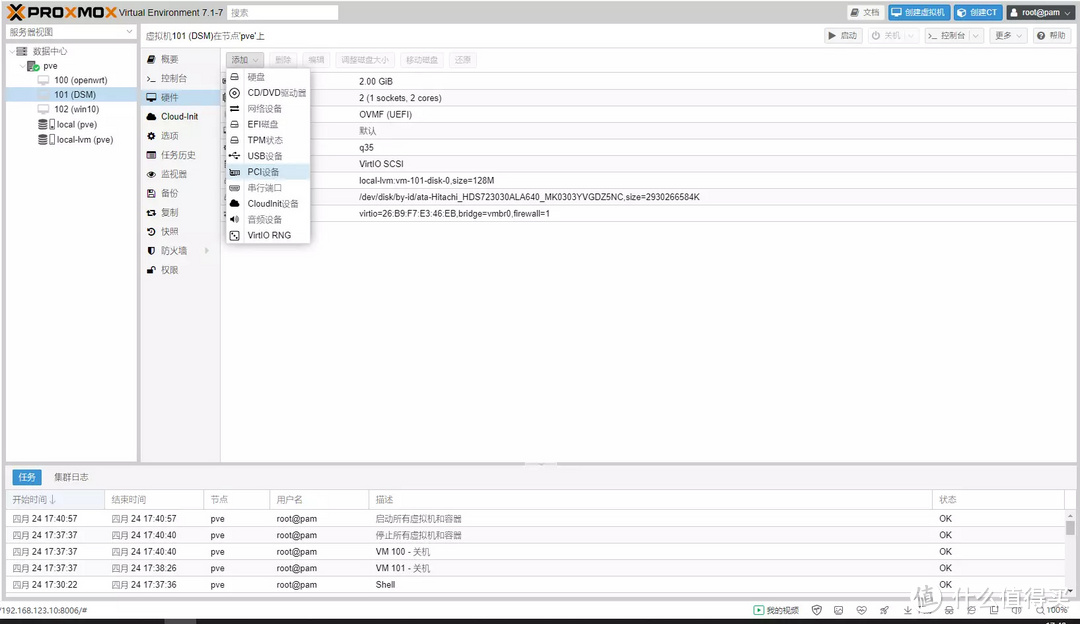This screenshot has height=624, width=1080.
Task: Click the book icon beside 概要
Action: (x=151, y=59)
